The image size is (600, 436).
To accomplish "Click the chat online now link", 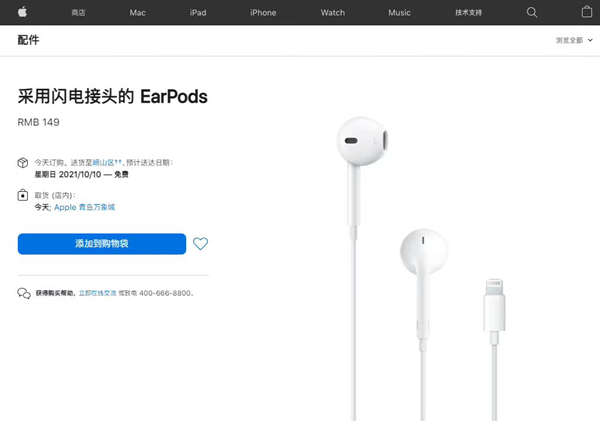I will pyautogui.click(x=98, y=293).
